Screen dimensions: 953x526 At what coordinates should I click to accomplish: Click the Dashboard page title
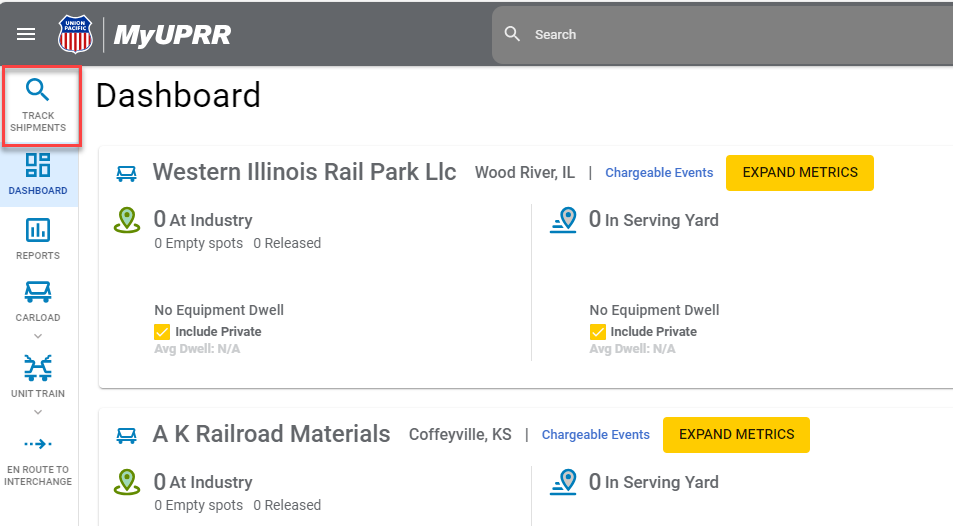[178, 95]
